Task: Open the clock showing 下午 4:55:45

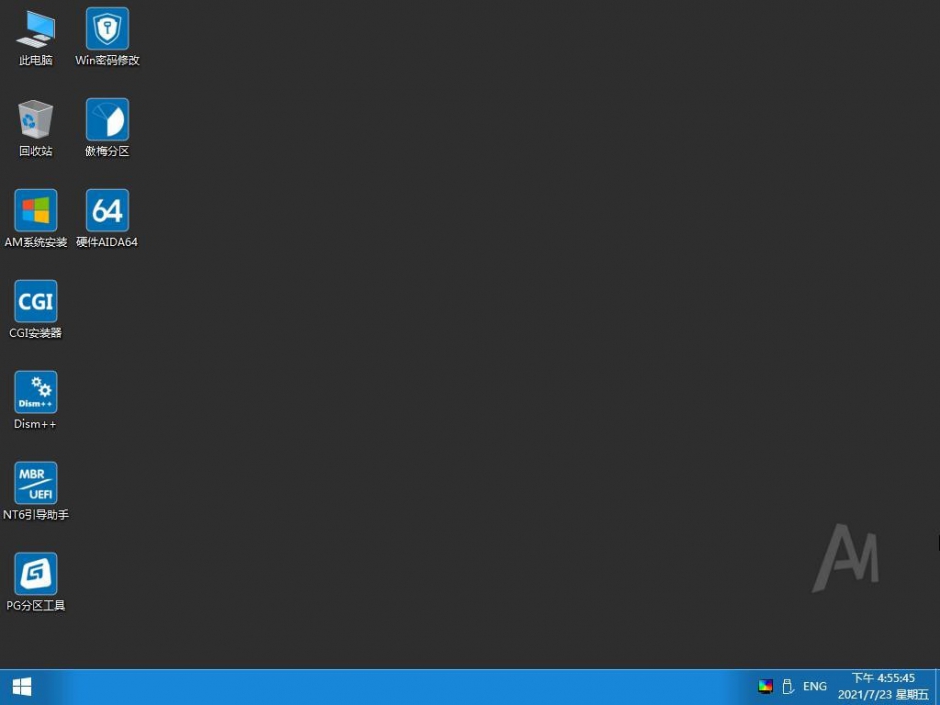Action: coord(883,686)
